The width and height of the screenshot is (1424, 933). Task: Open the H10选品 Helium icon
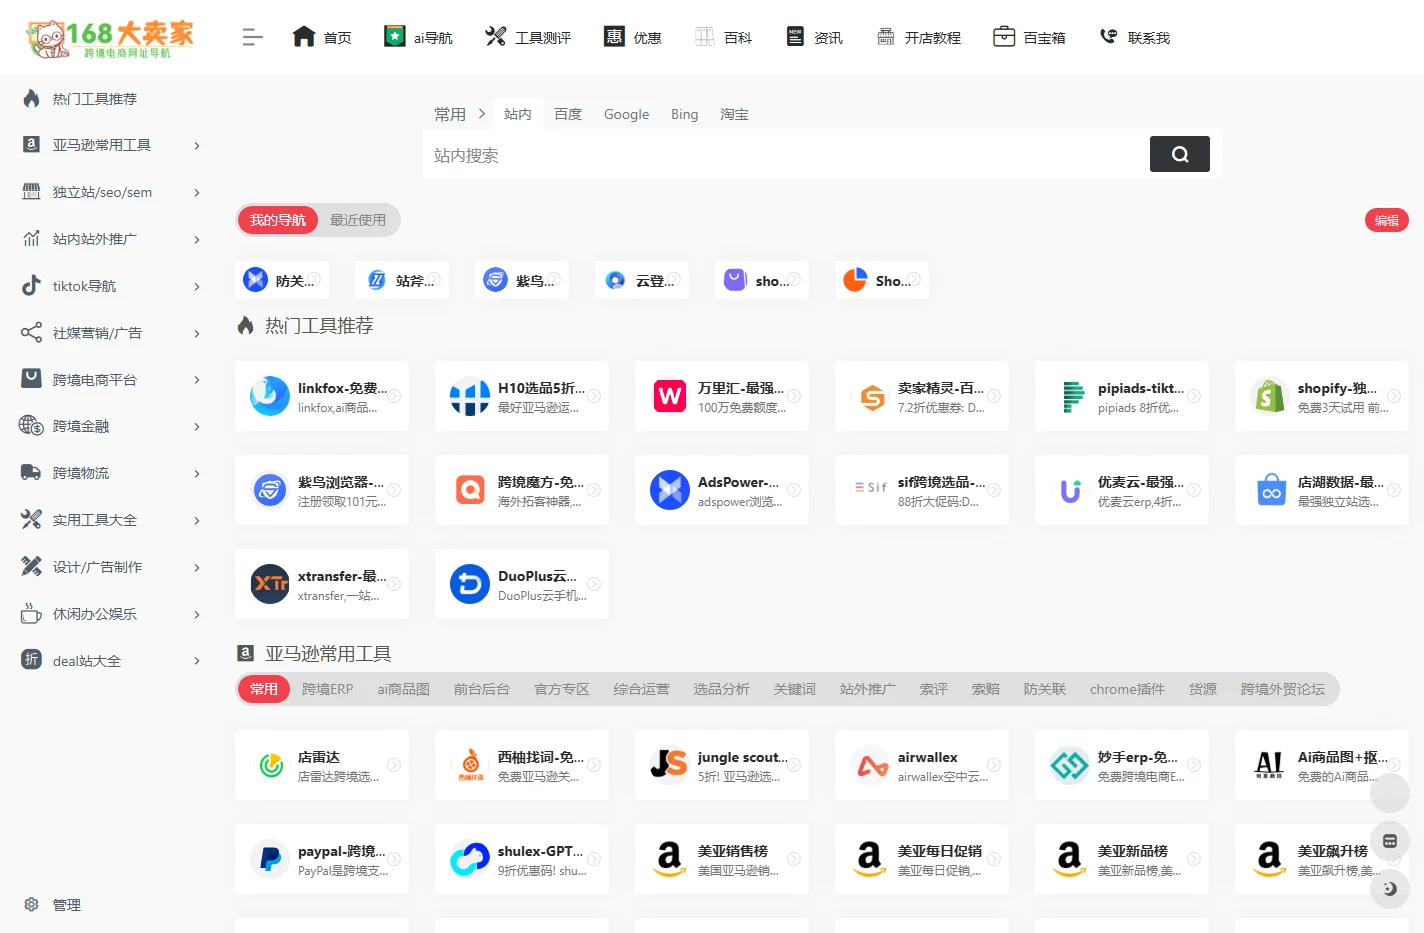point(470,396)
